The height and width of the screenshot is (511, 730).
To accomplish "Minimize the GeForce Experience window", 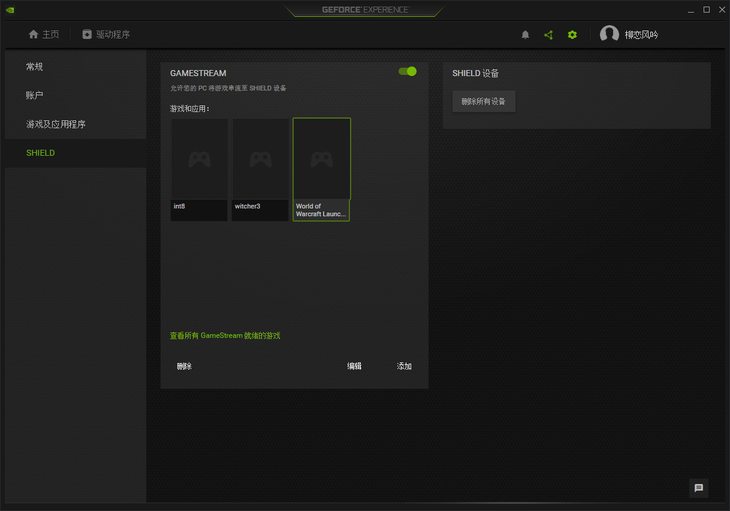I will [x=691, y=10].
